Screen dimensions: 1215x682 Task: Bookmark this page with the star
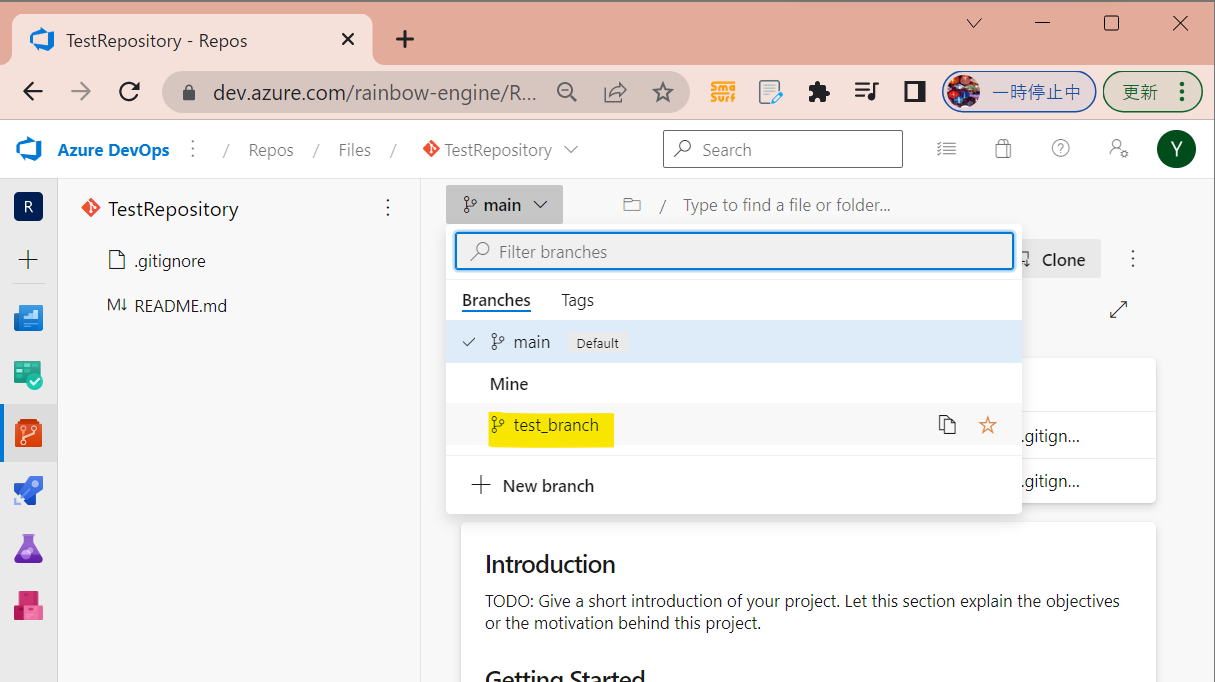(663, 93)
